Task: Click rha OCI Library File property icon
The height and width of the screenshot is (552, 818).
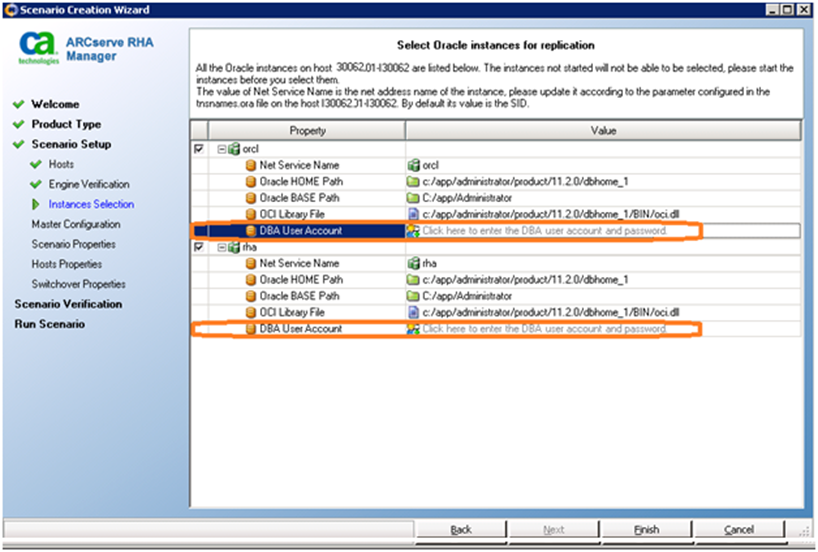Action: point(251,313)
